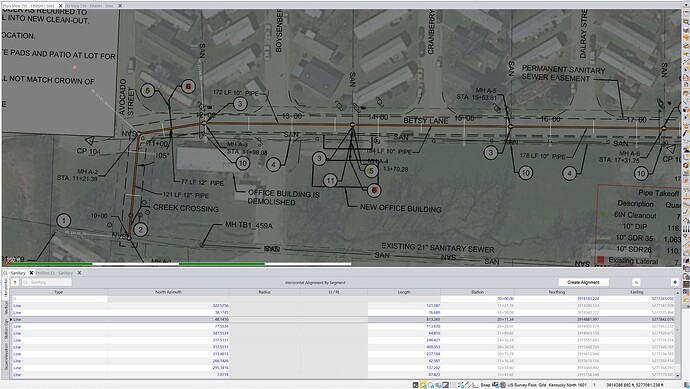Click the coordinate readout in the status bar
The image size is (690, 389).
pyautogui.click(x=635, y=385)
